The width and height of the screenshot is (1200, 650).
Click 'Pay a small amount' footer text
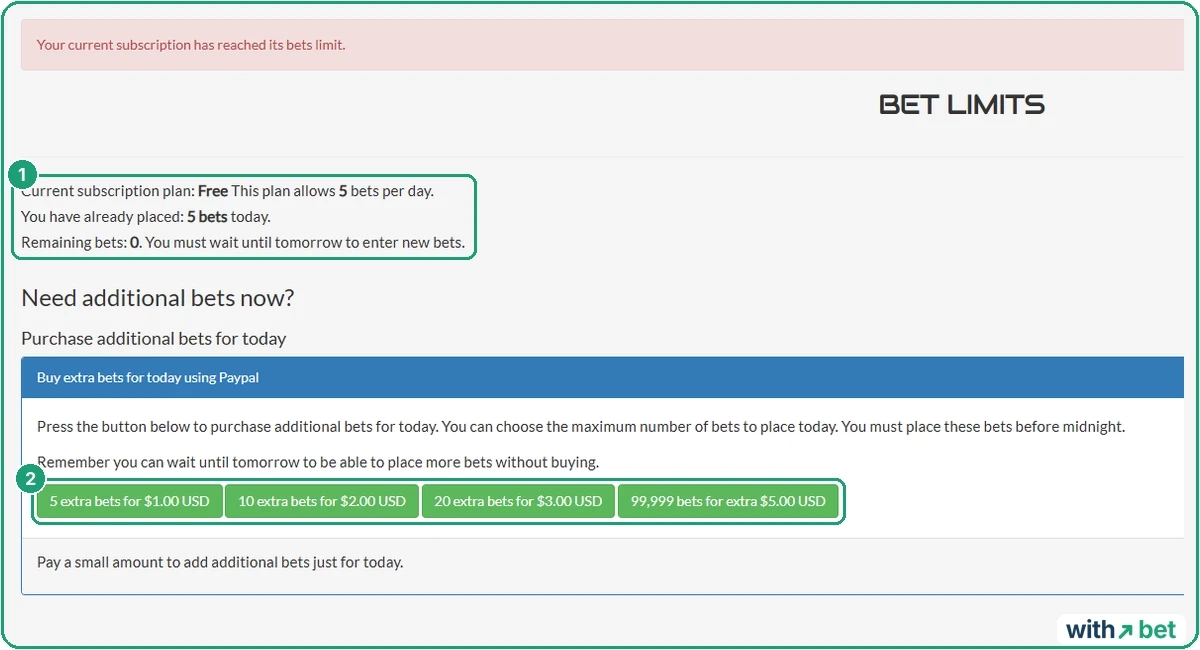coord(220,562)
